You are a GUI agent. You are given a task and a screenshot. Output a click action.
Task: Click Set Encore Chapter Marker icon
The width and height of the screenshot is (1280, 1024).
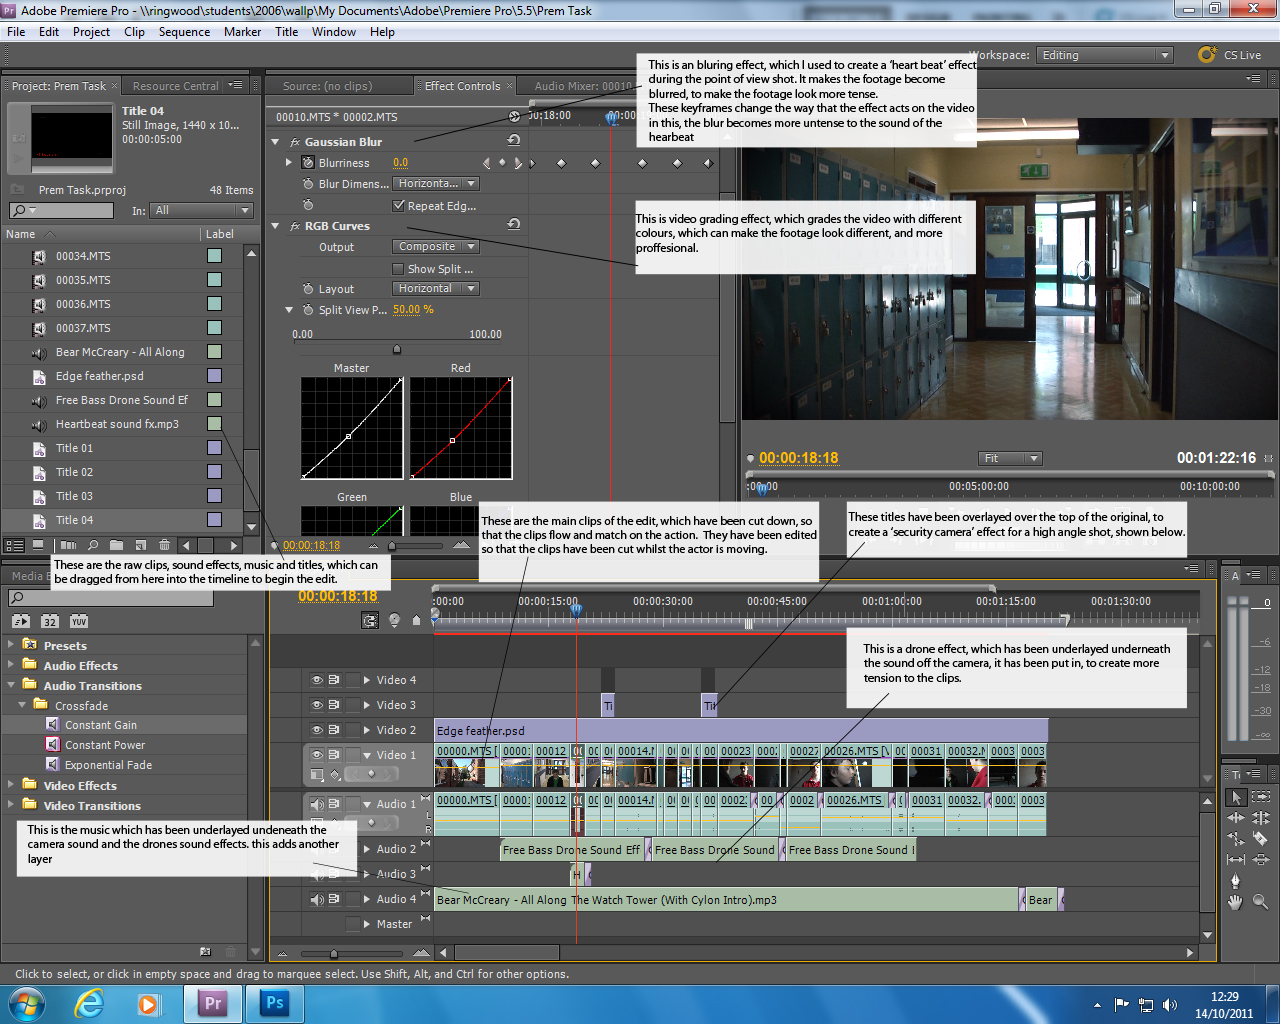[393, 620]
